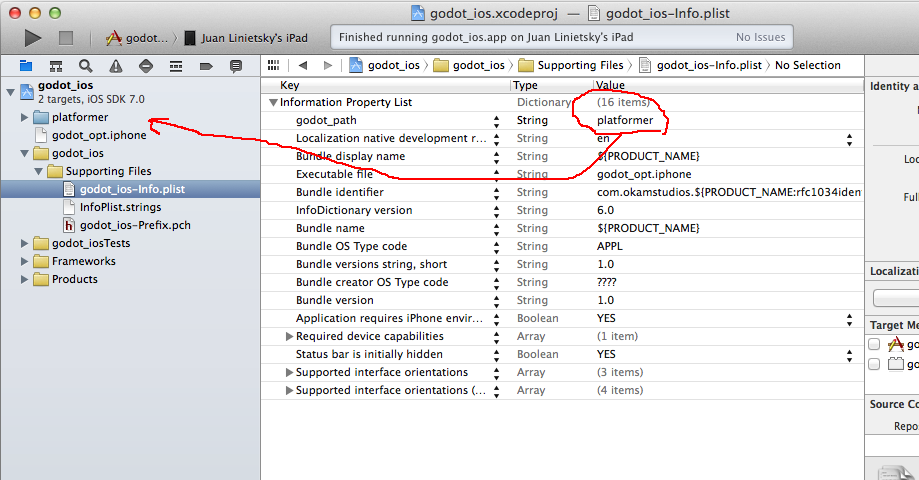Open the Project navigator folder icon
919x480 pixels.
26,66
